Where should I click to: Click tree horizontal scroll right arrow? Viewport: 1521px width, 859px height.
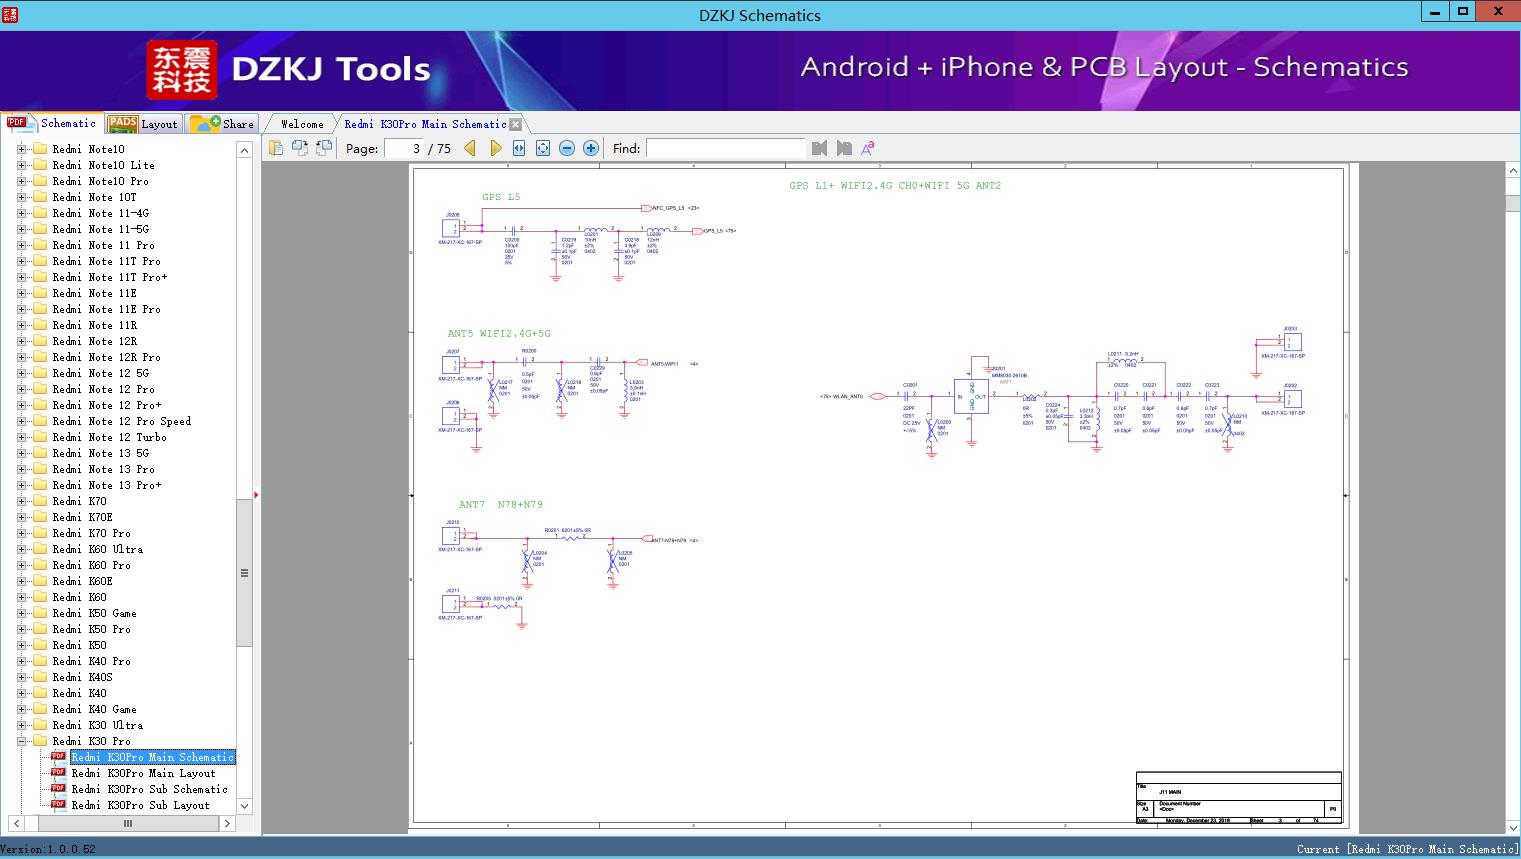(x=227, y=823)
